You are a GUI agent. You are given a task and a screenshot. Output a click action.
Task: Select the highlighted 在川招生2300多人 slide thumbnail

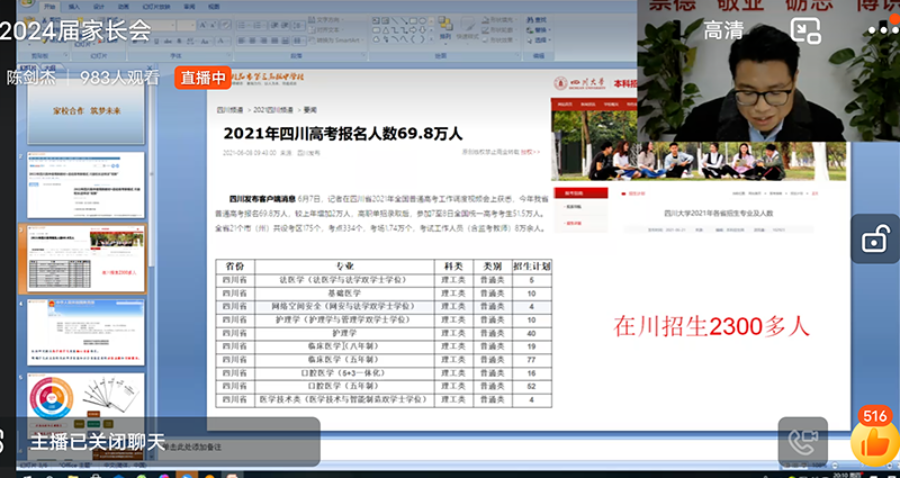(86, 258)
